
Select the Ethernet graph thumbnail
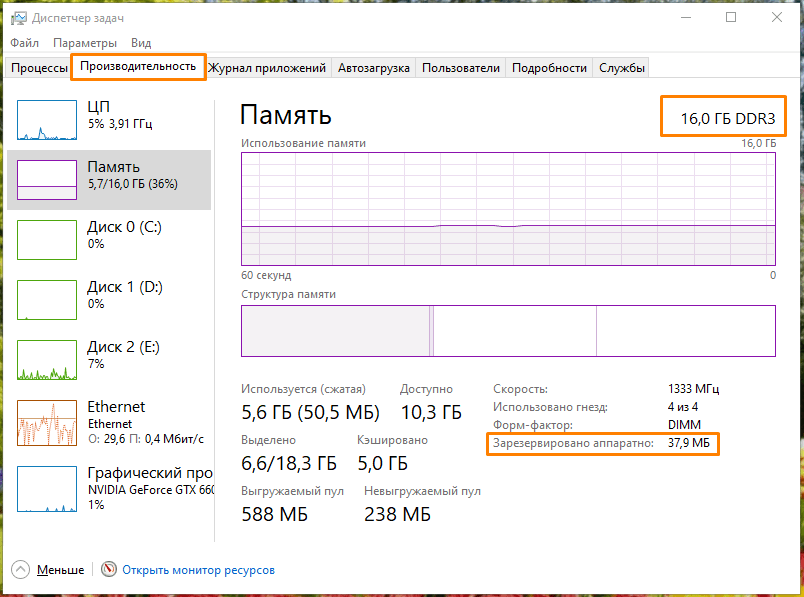click(x=47, y=423)
